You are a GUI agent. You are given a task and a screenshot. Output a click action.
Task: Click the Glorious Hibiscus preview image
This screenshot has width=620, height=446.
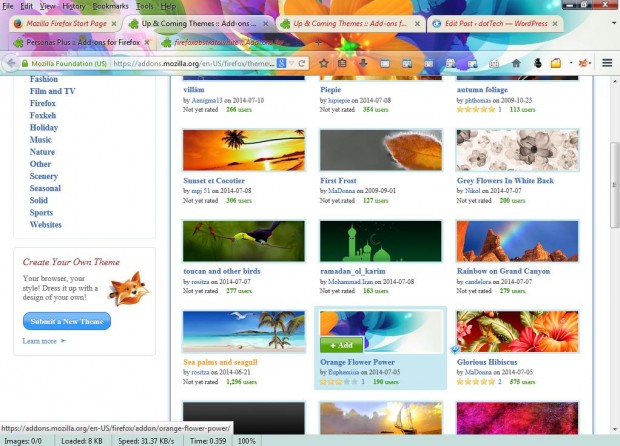[x=517, y=331]
